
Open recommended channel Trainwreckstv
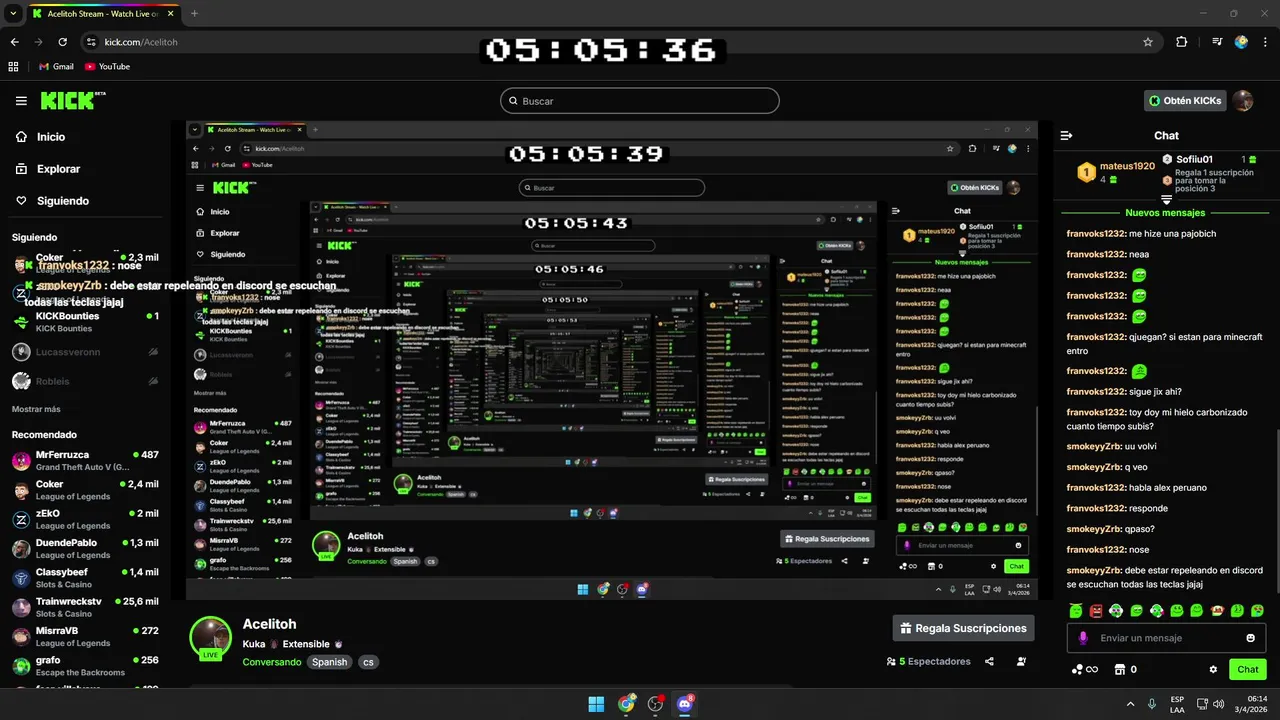(x=86, y=607)
